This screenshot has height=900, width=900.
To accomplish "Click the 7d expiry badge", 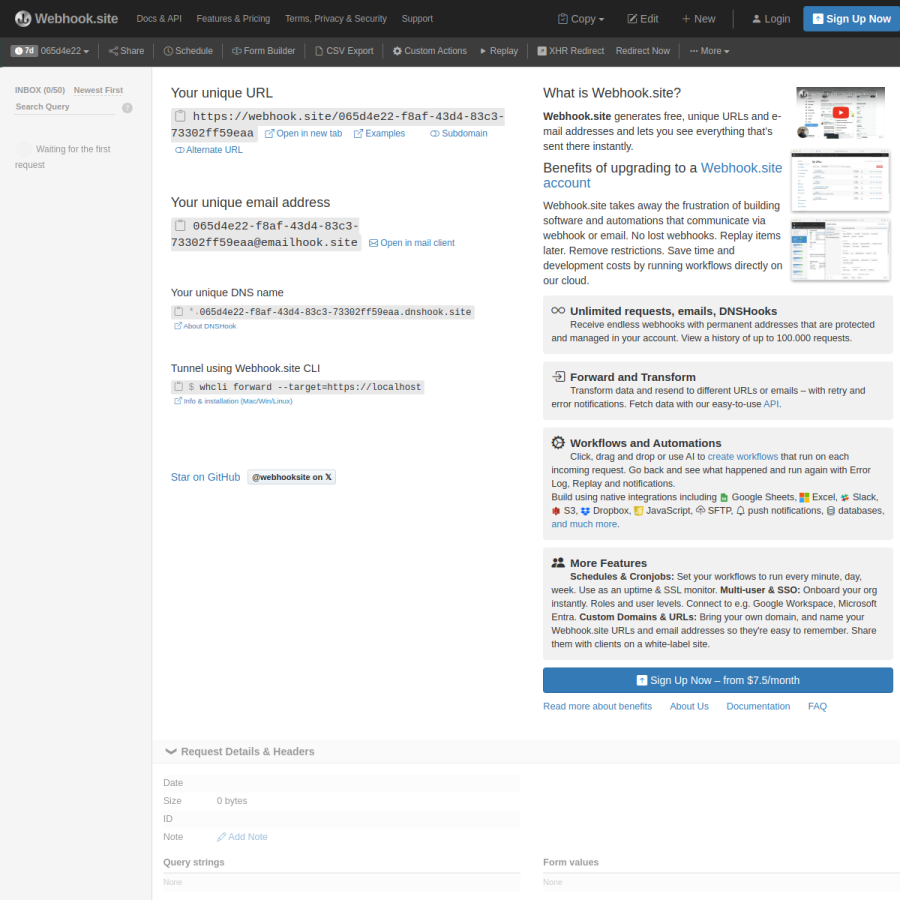I will tap(24, 51).
